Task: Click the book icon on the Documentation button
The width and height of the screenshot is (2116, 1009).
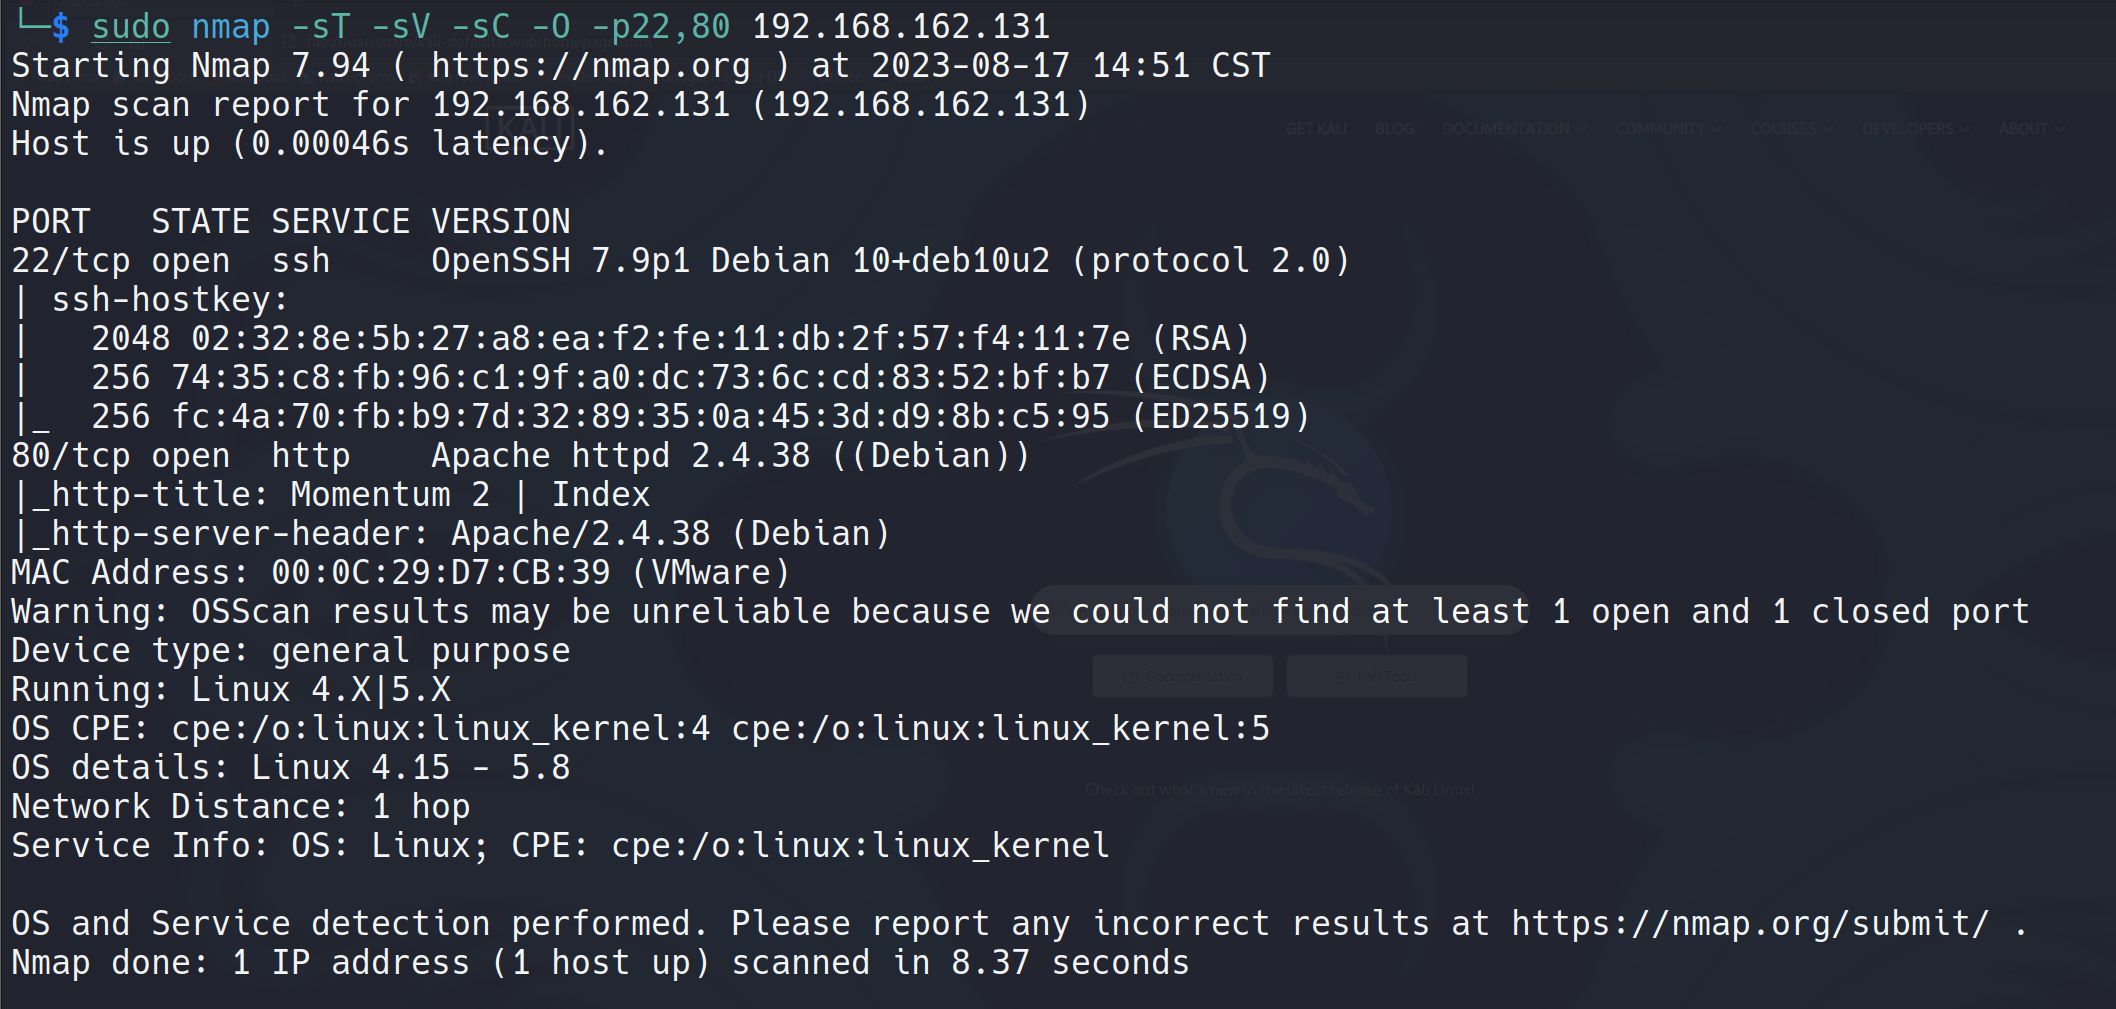Action: tap(1131, 677)
